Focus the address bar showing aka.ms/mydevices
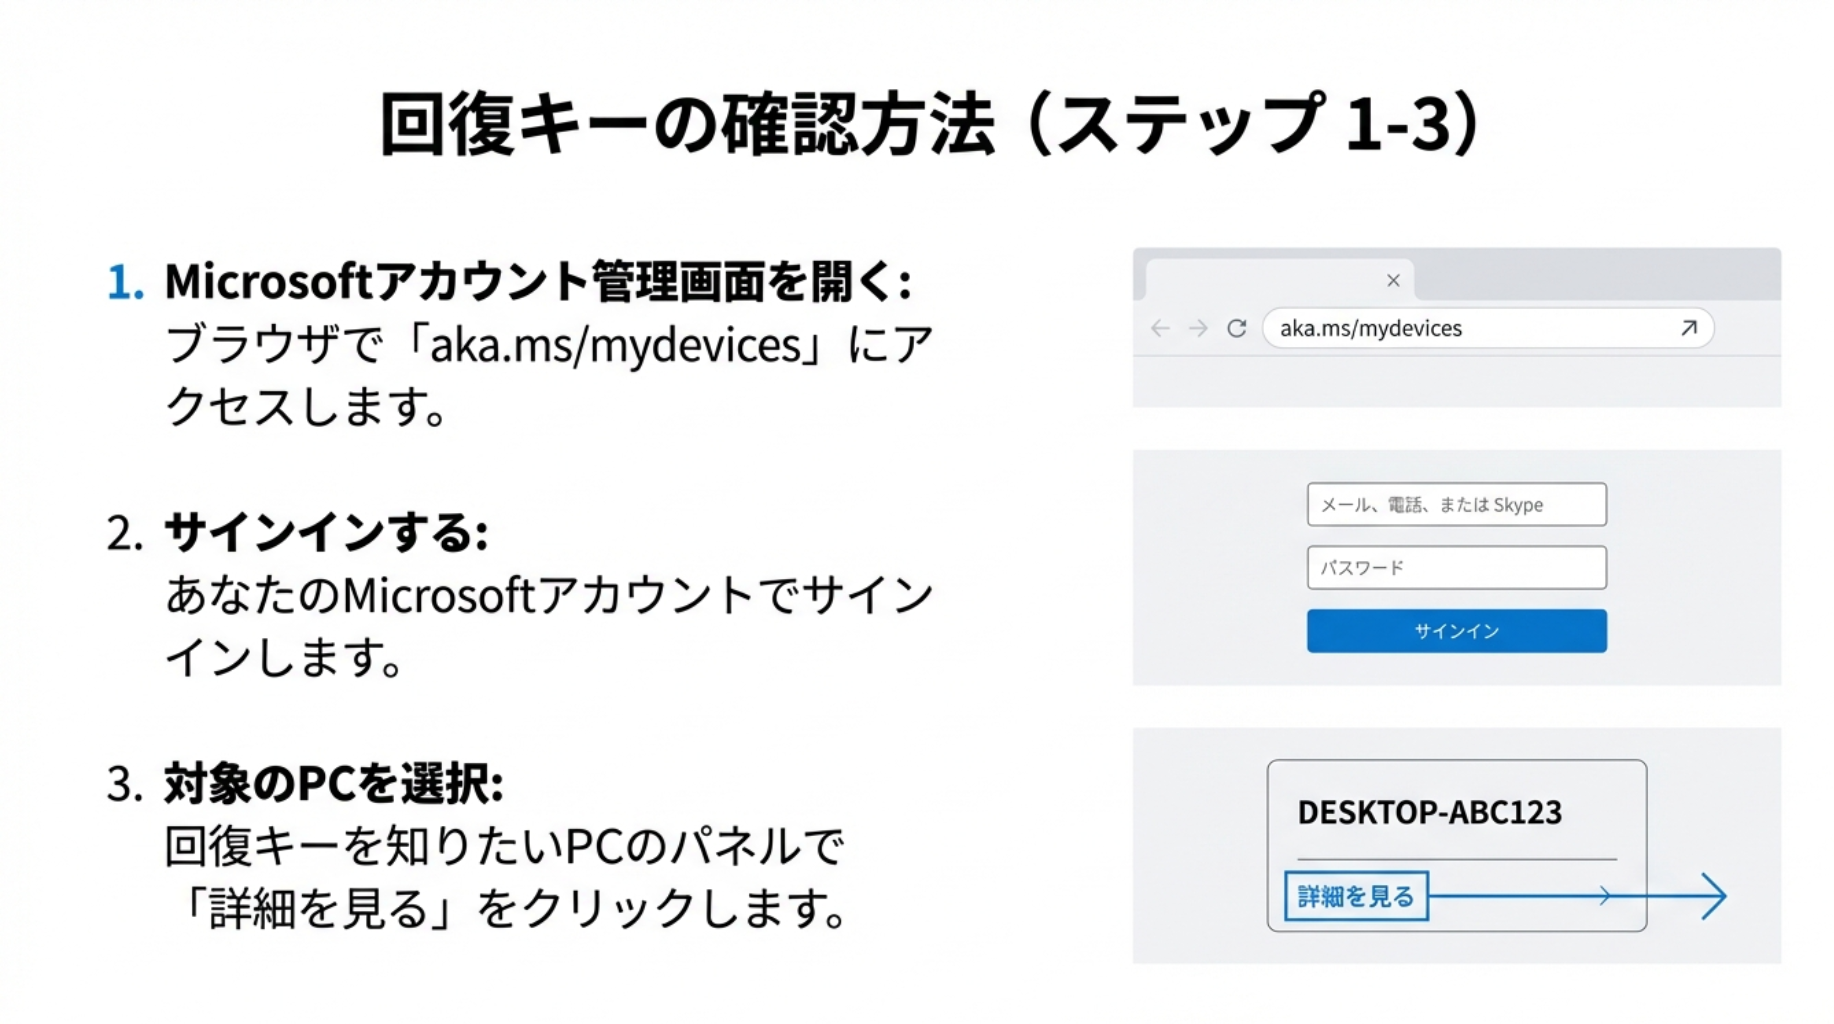 [x=1470, y=328]
